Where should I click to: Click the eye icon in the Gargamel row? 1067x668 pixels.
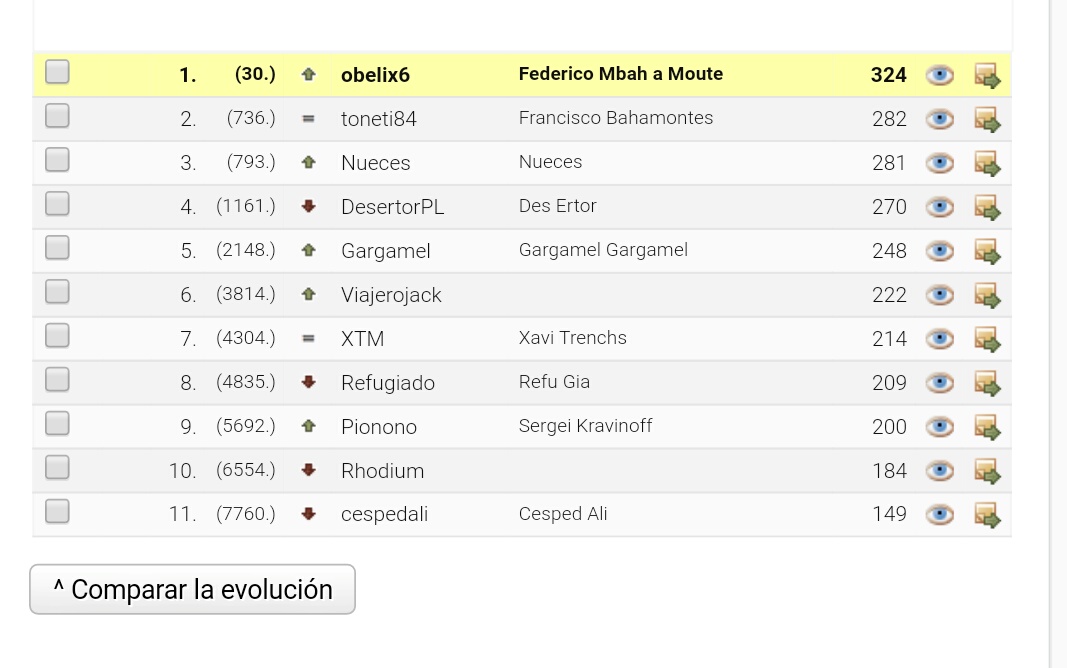pos(940,251)
